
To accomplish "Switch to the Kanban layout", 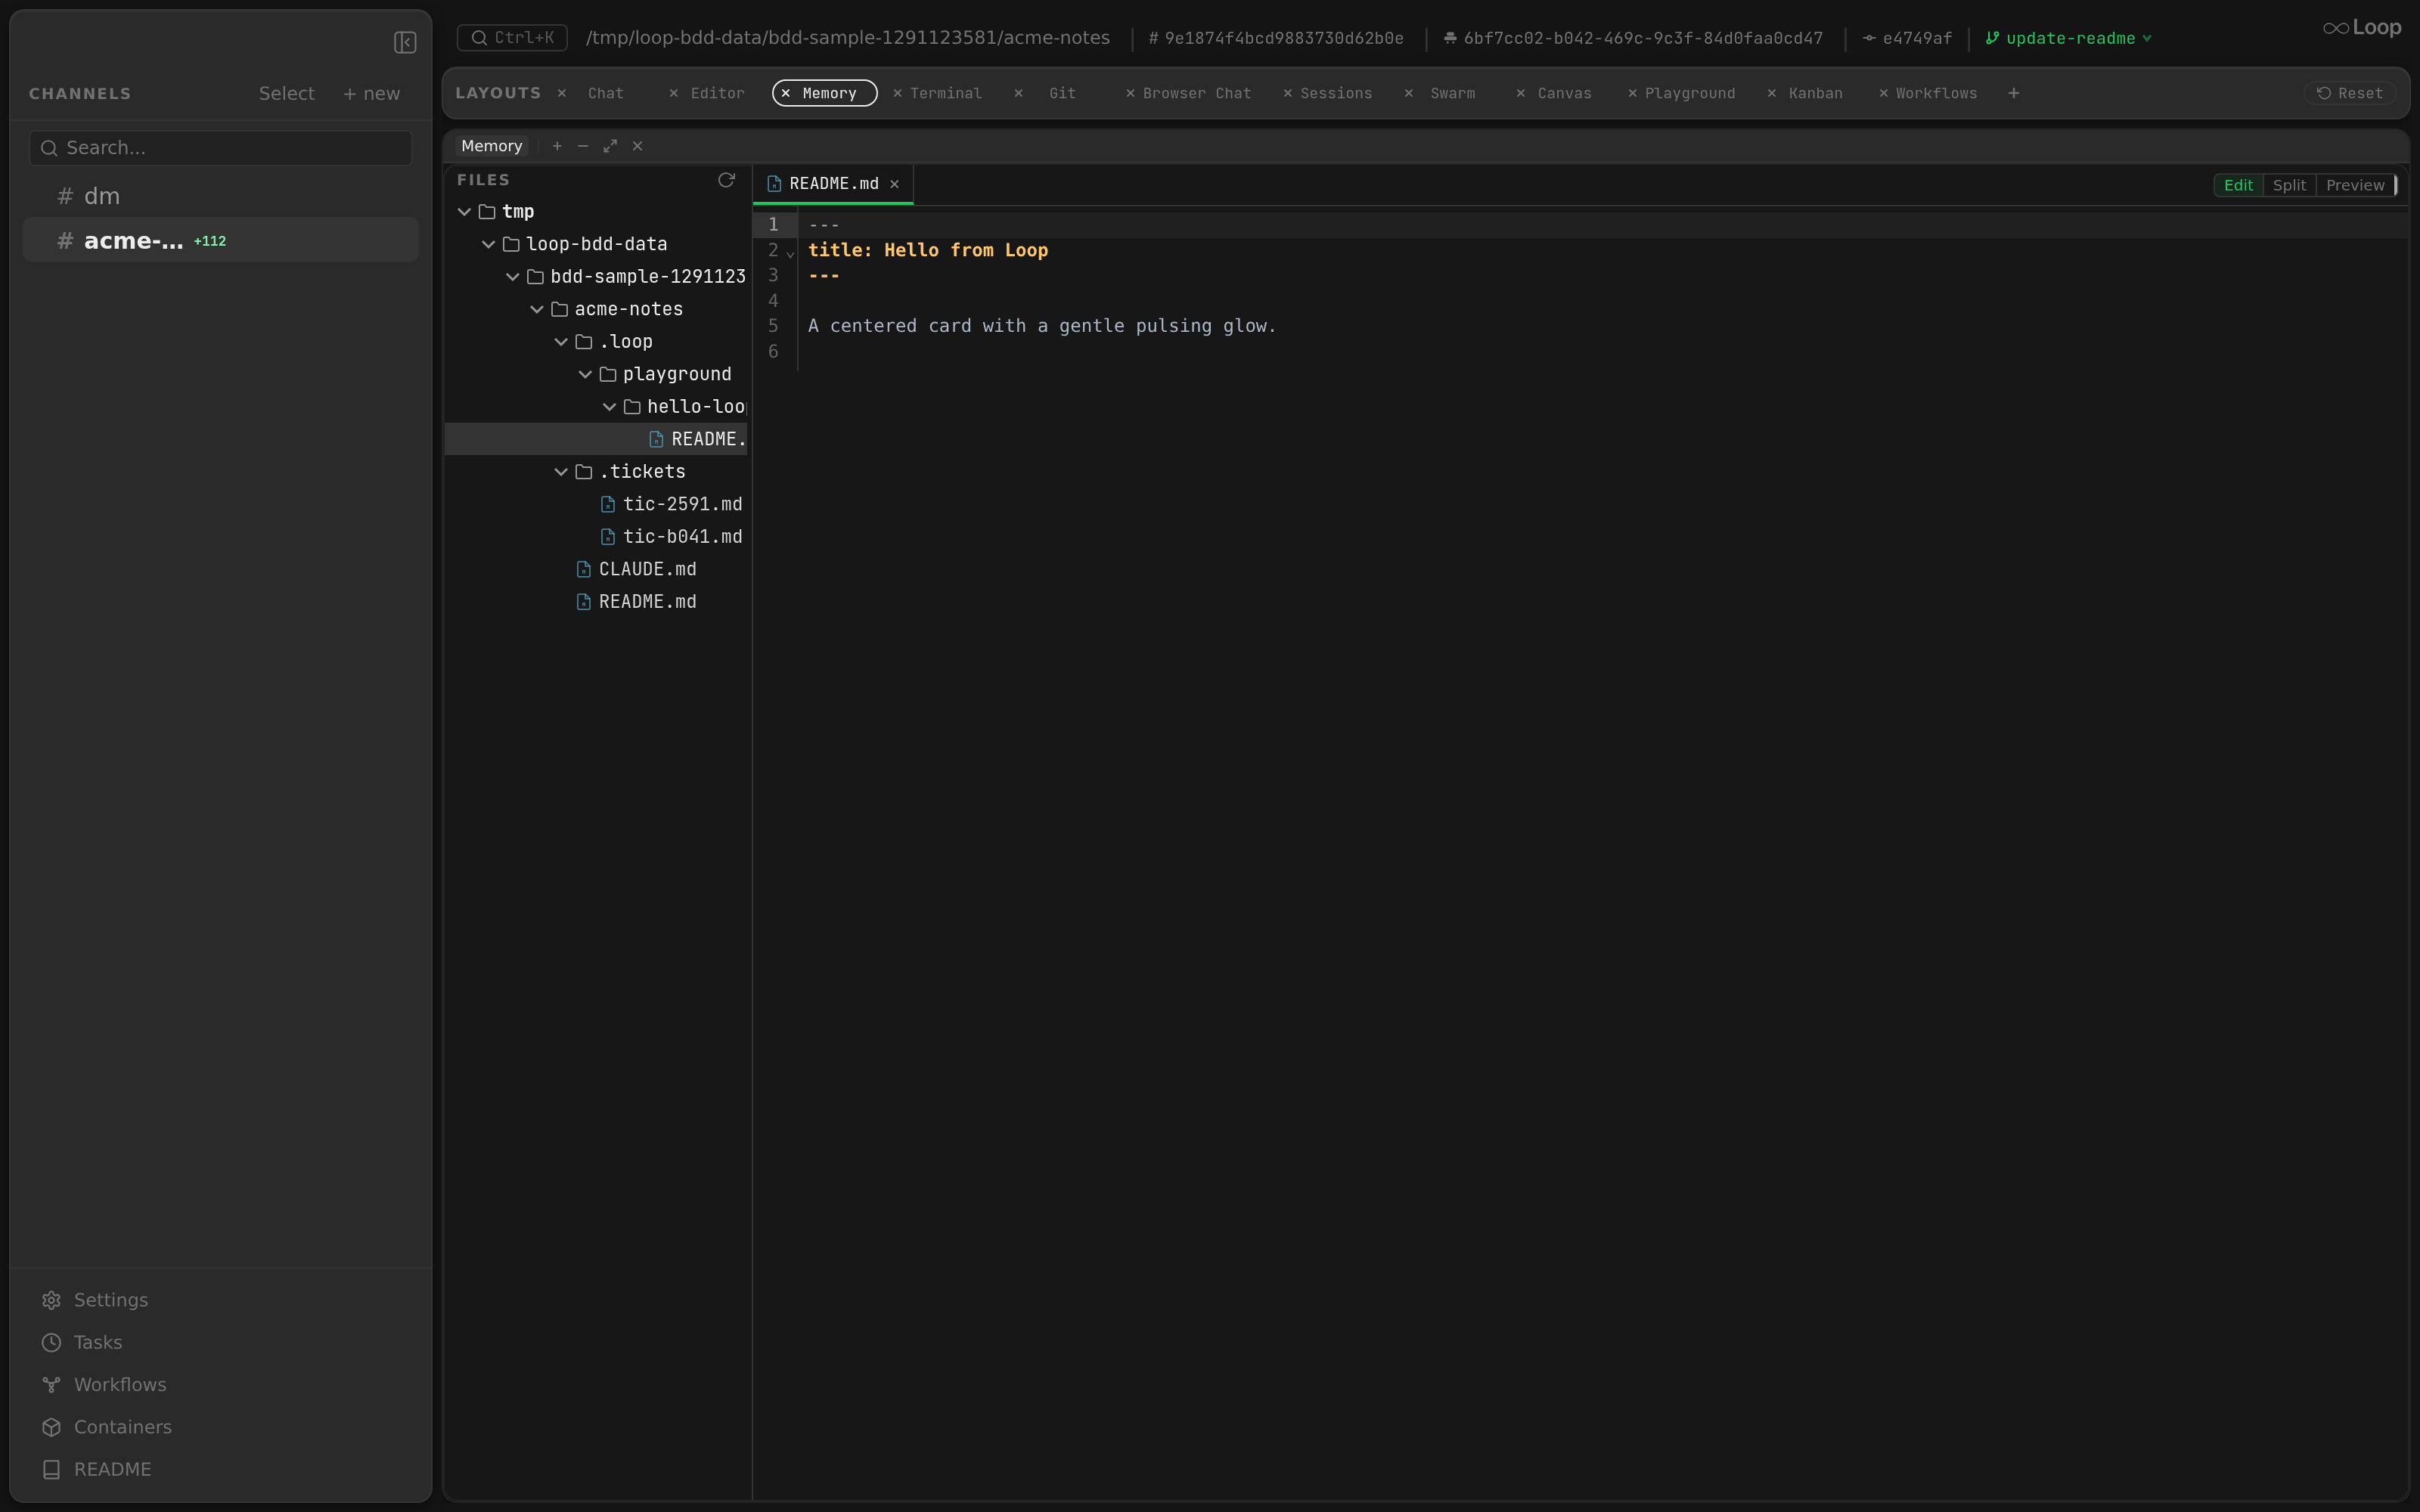I will point(1815,93).
